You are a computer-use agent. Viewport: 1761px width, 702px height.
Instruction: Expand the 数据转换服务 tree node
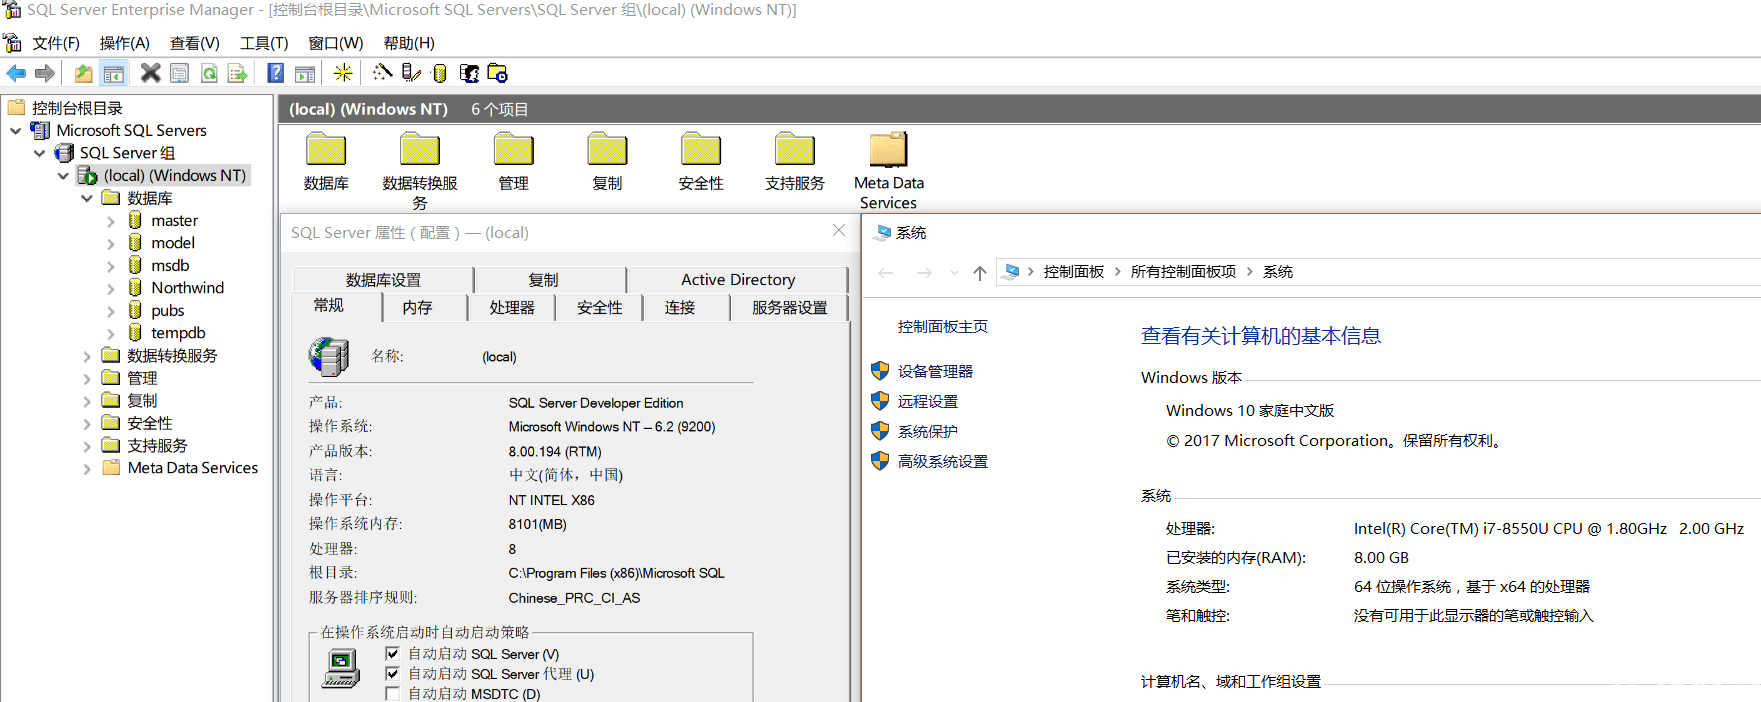click(x=87, y=356)
